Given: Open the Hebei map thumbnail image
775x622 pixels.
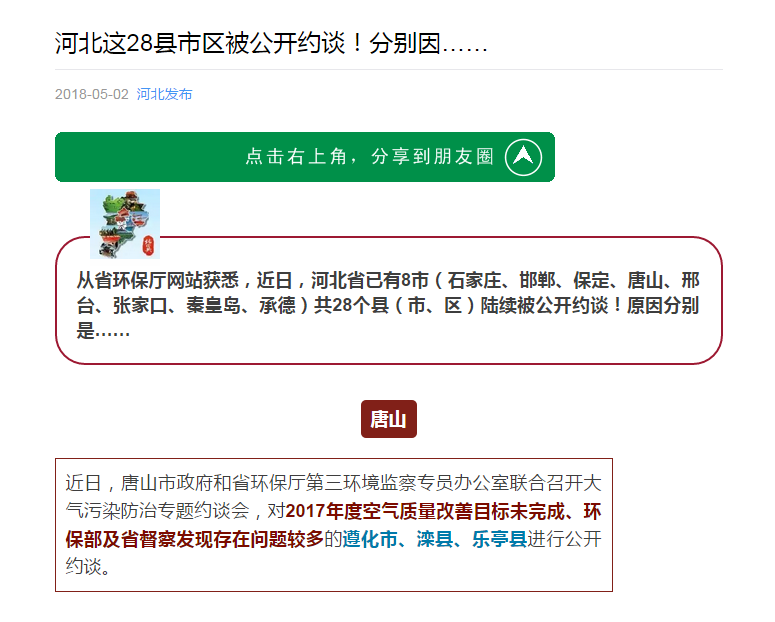Looking at the screenshot, I should pyautogui.click(x=125, y=223).
